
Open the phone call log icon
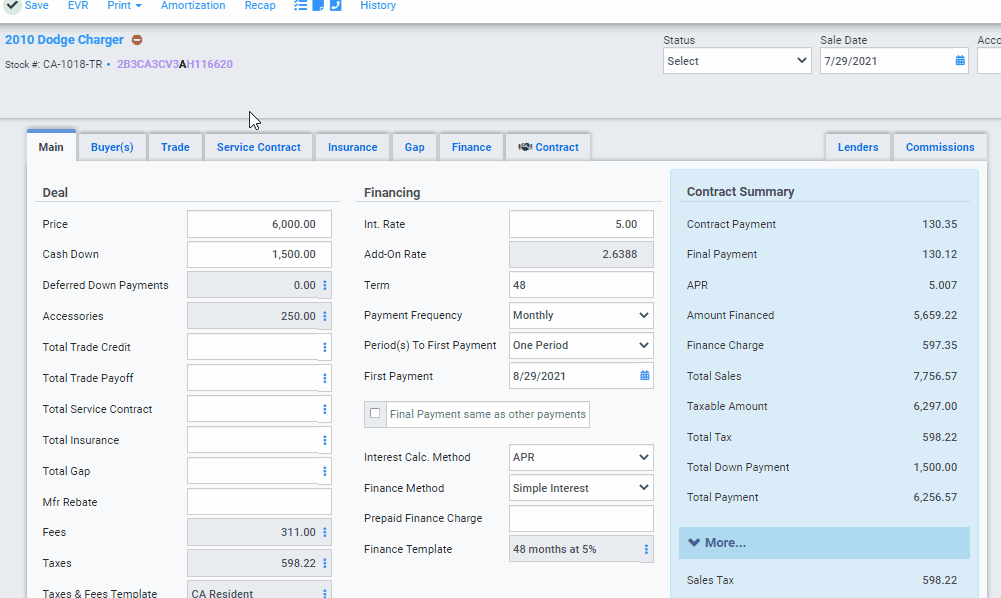[x=336, y=5]
